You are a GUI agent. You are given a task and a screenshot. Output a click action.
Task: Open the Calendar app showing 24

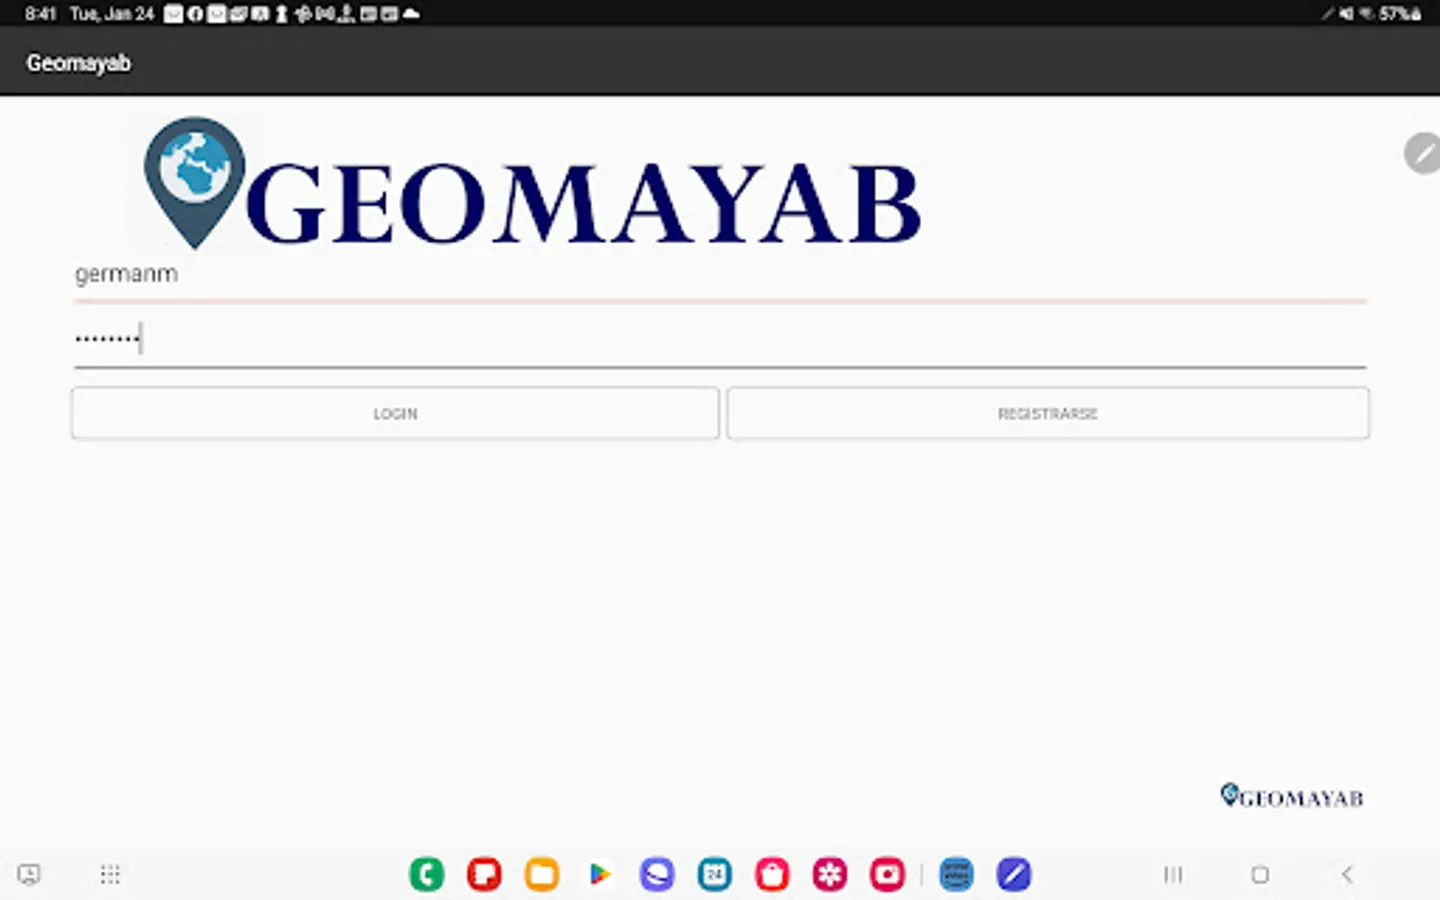tap(715, 875)
